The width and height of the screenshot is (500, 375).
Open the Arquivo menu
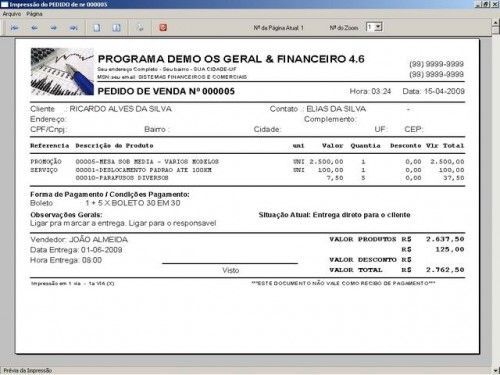[x=12, y=14]
